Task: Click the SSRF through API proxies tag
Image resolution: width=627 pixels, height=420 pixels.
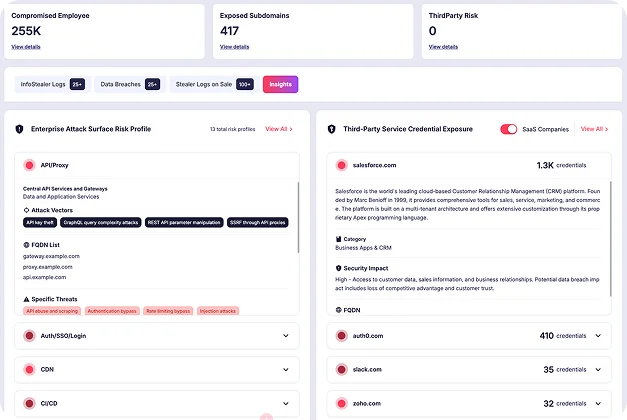Action: point(258,222)
